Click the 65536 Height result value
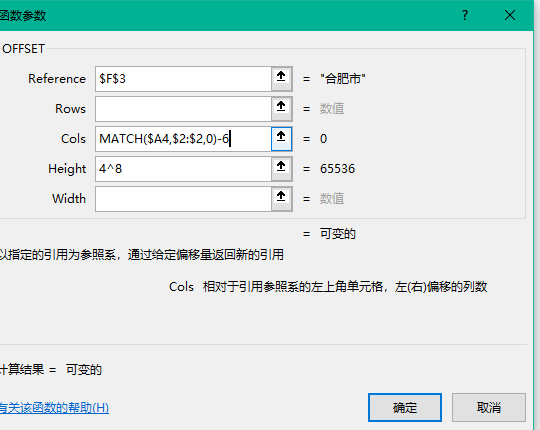Image resolution: width=540 pixels, height=430 pixels. click(337, 169)
